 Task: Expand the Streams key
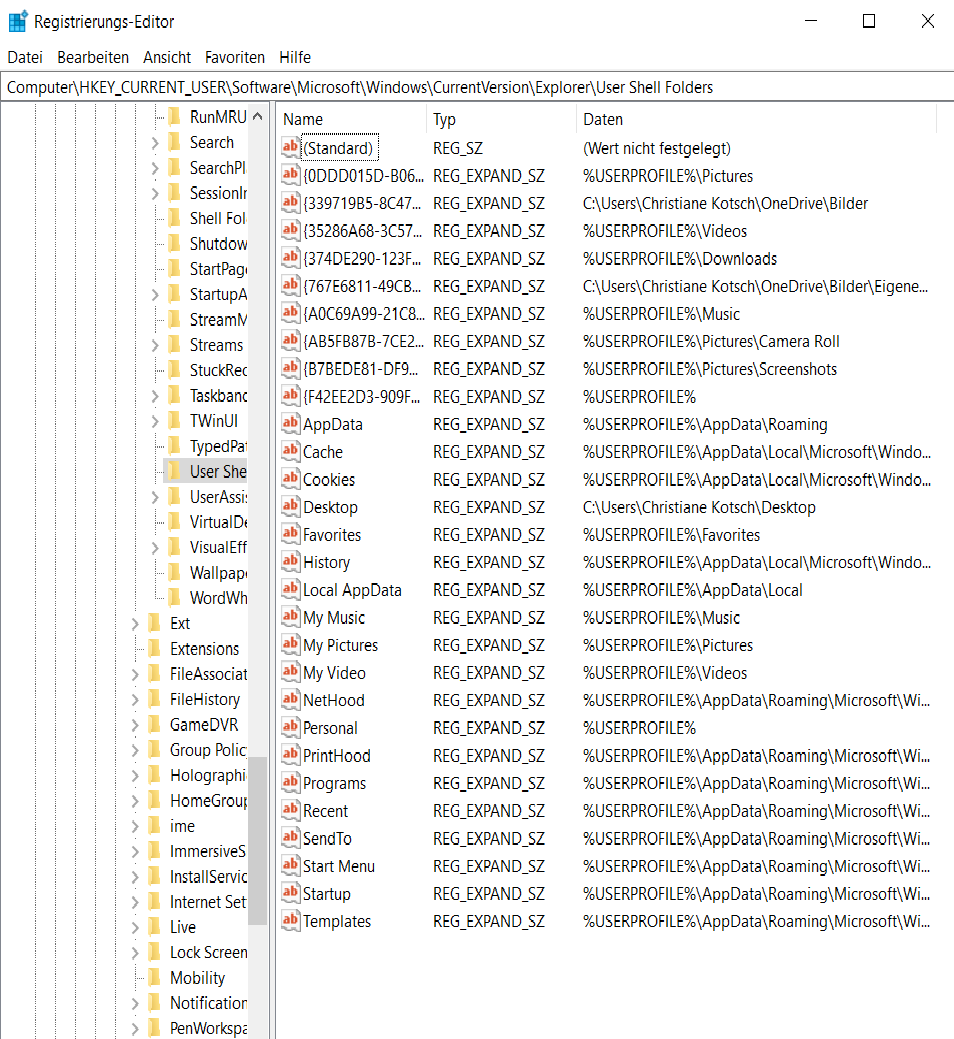tap(154, 345)
